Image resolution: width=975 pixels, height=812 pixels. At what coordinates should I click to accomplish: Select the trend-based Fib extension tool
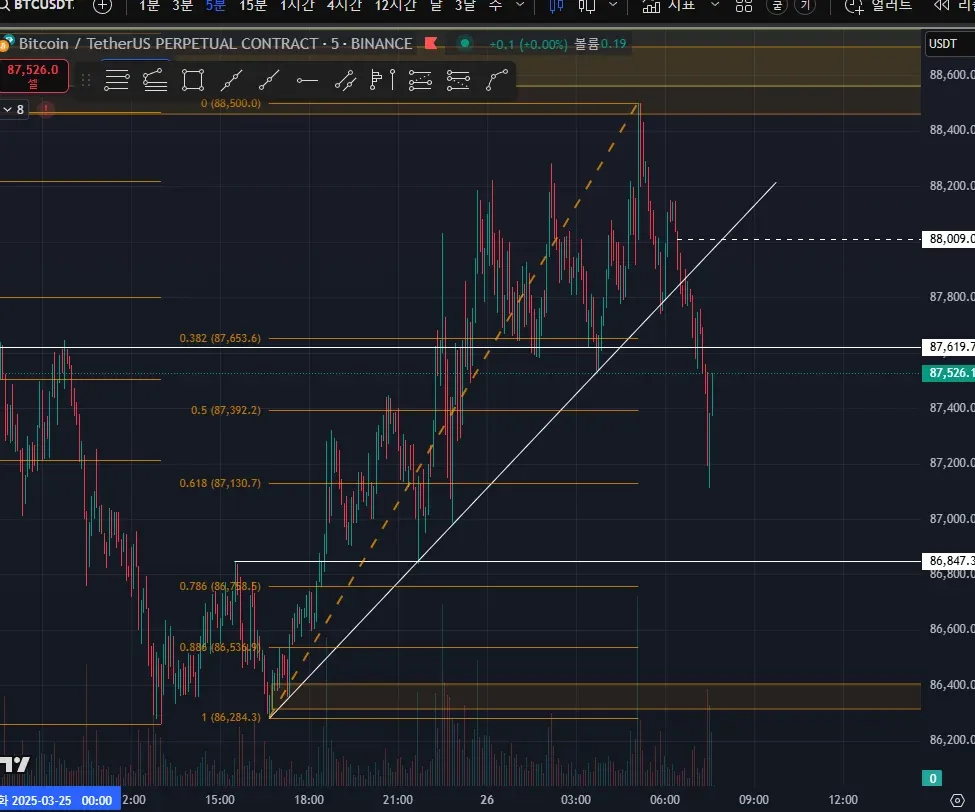click(155, 80)
